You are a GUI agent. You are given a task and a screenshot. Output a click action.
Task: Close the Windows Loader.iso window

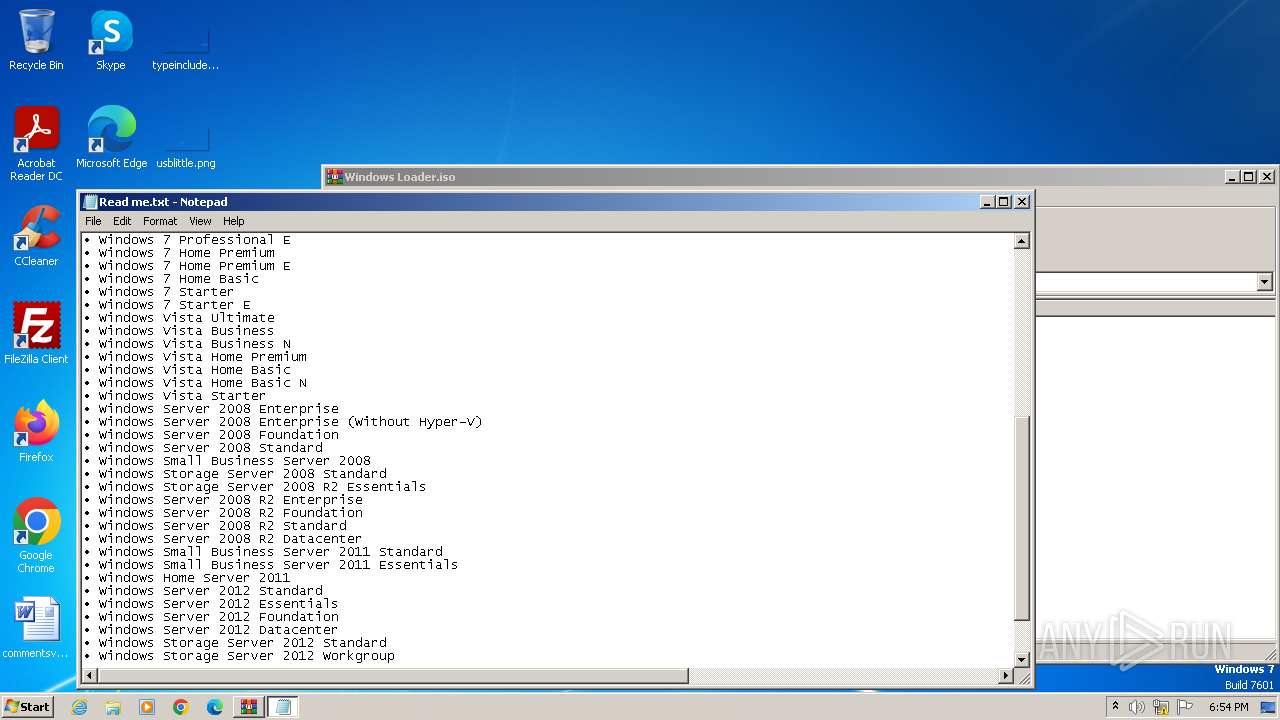pos(1267,177)
